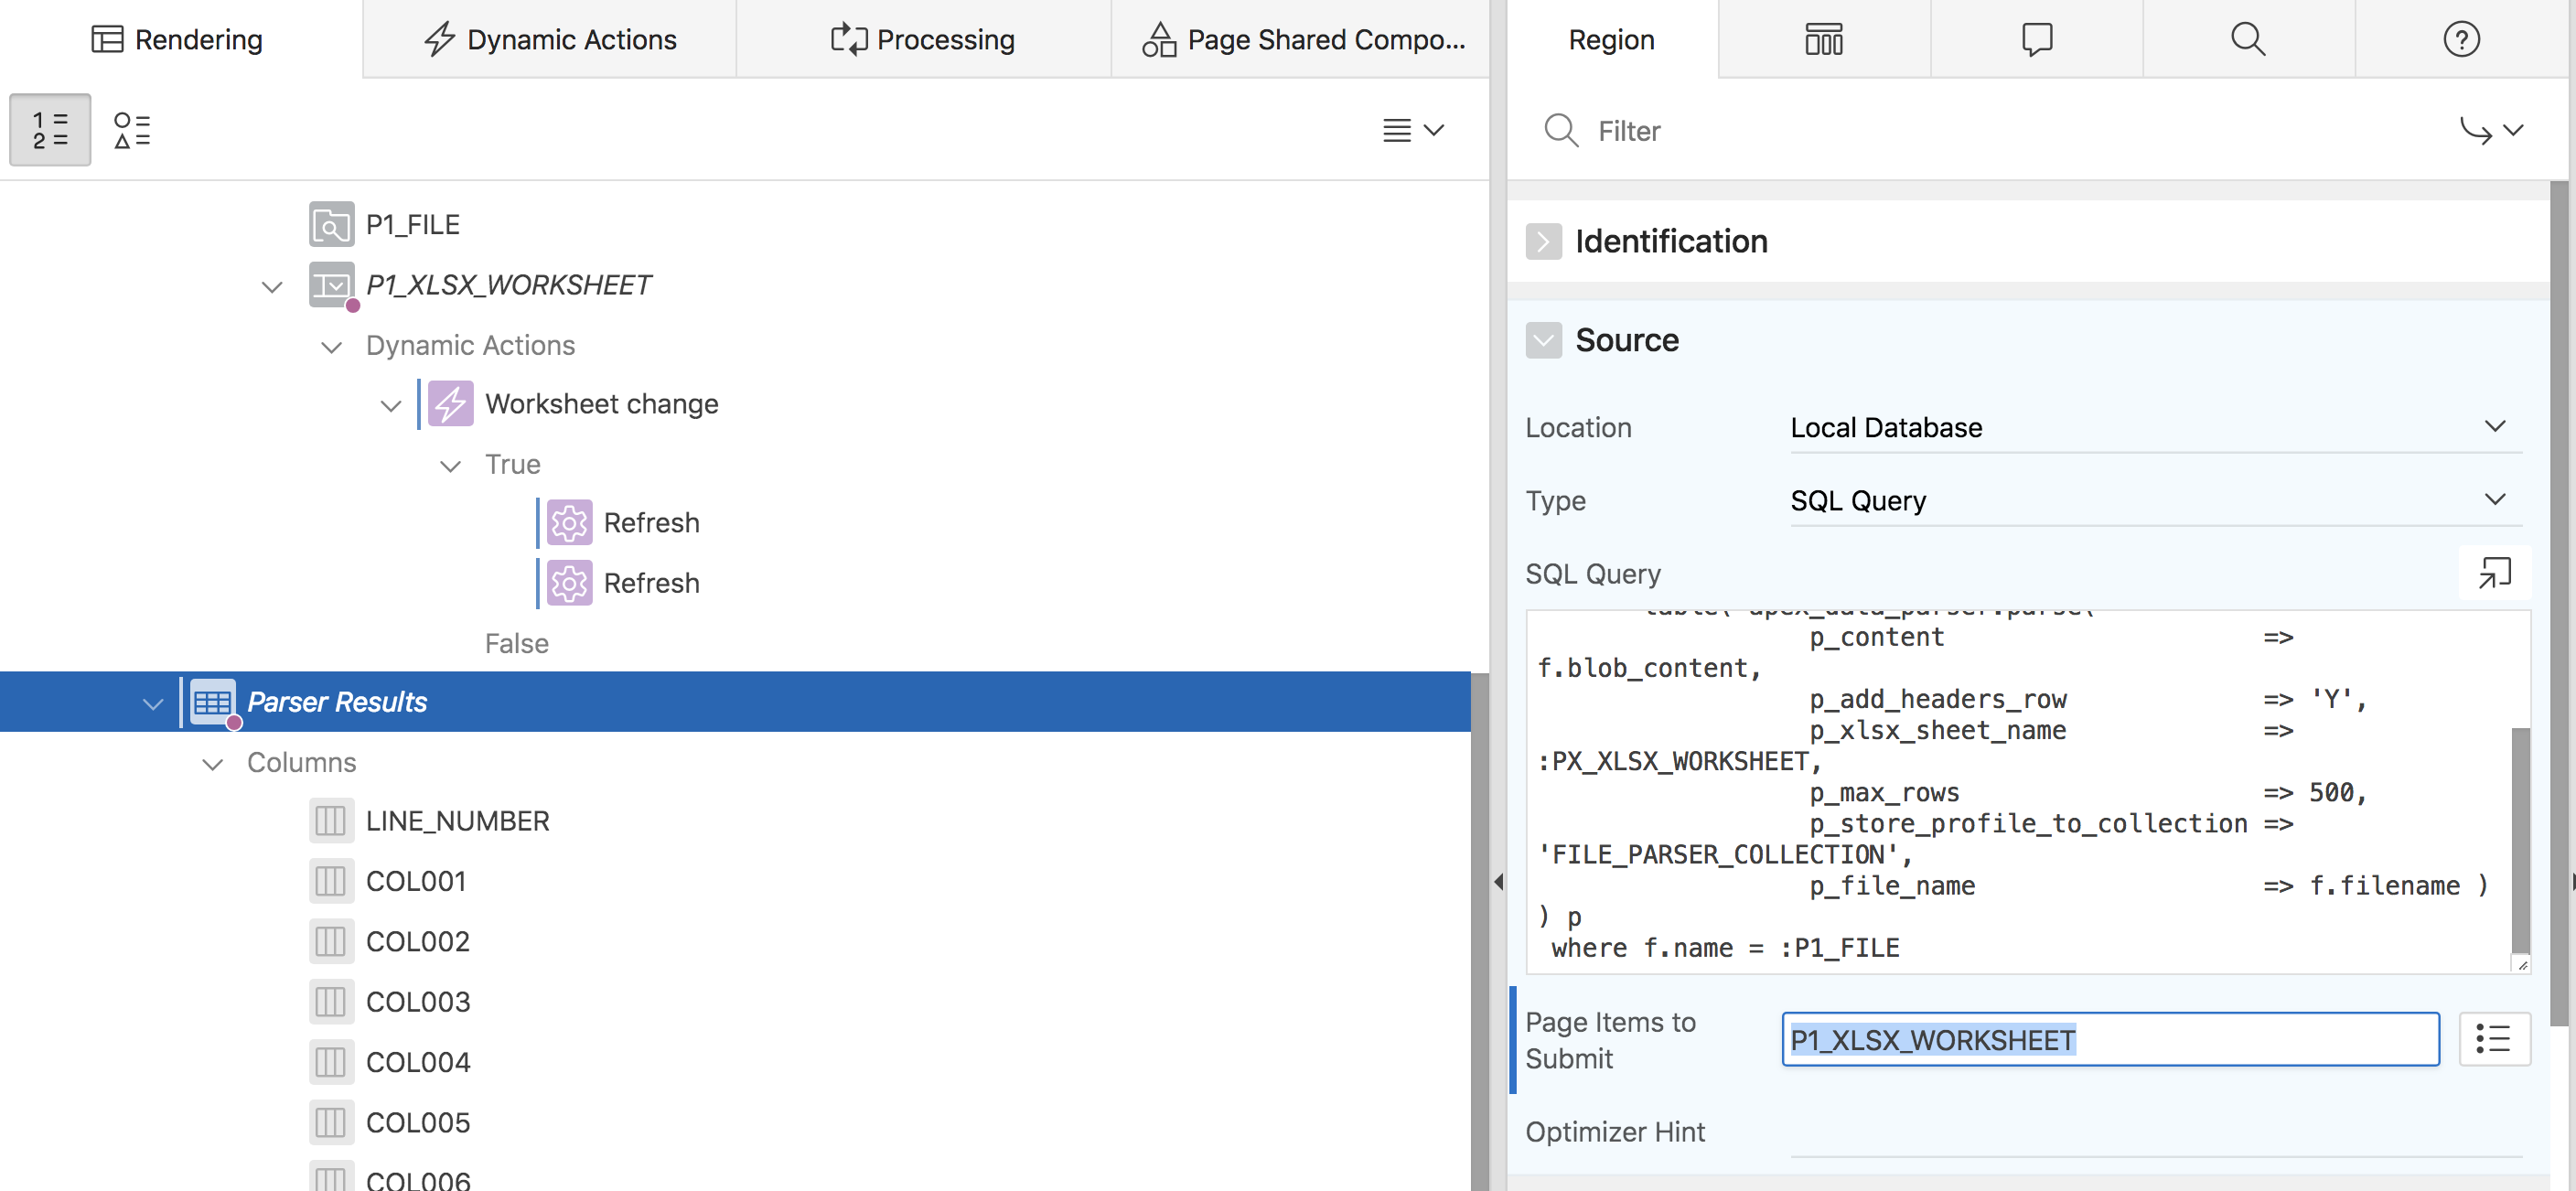2576x1191 pixels.
Task: Open the comments tab icon
Action: [x=2036, y=39]
